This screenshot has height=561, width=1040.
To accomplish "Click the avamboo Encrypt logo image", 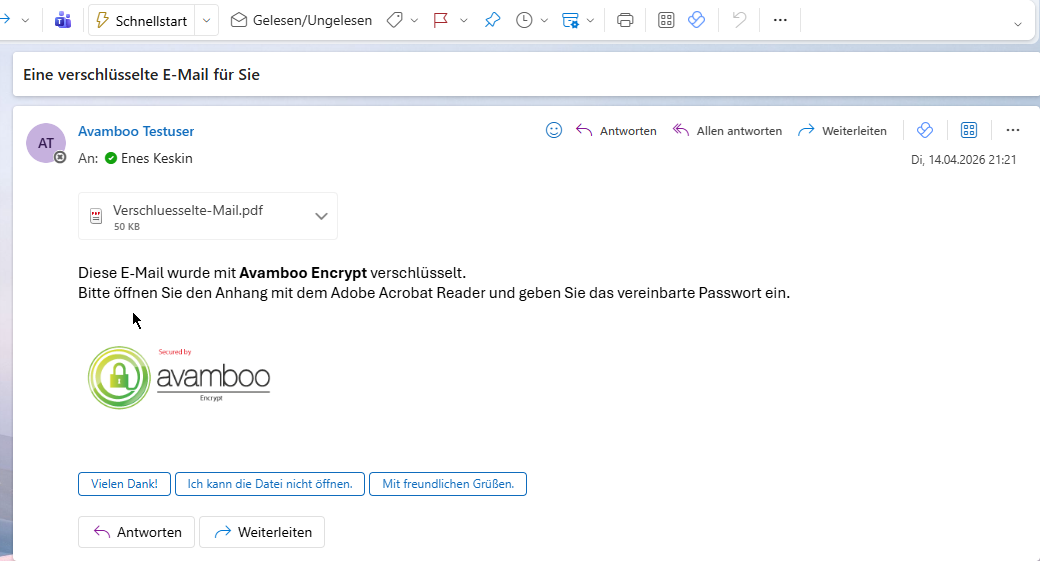I will tap(179, 377).
